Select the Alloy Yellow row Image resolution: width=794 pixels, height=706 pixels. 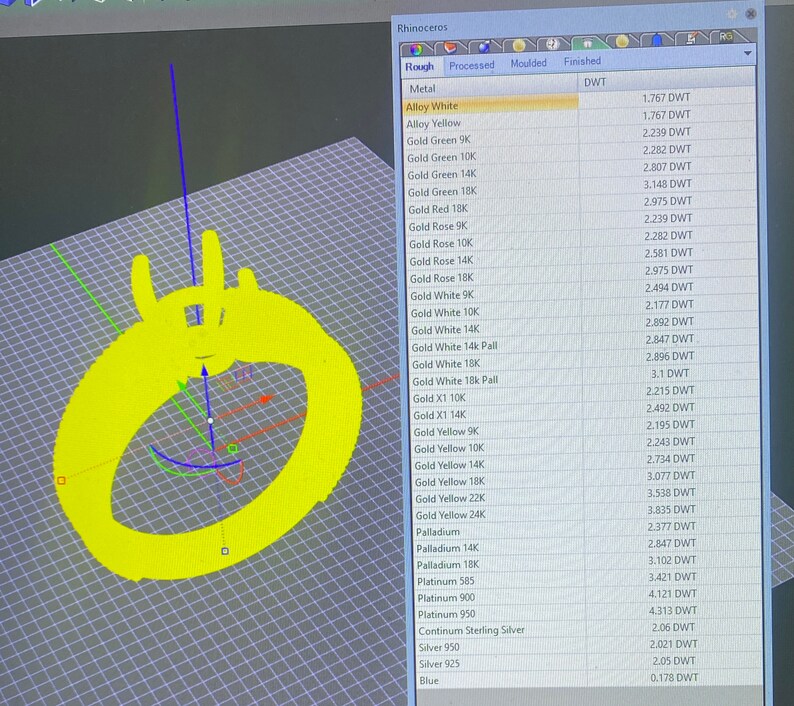coord(580,120)
